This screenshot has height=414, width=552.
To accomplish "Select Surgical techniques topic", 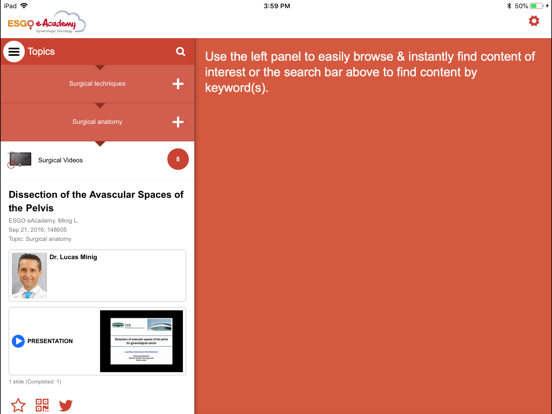I will 97,84.
